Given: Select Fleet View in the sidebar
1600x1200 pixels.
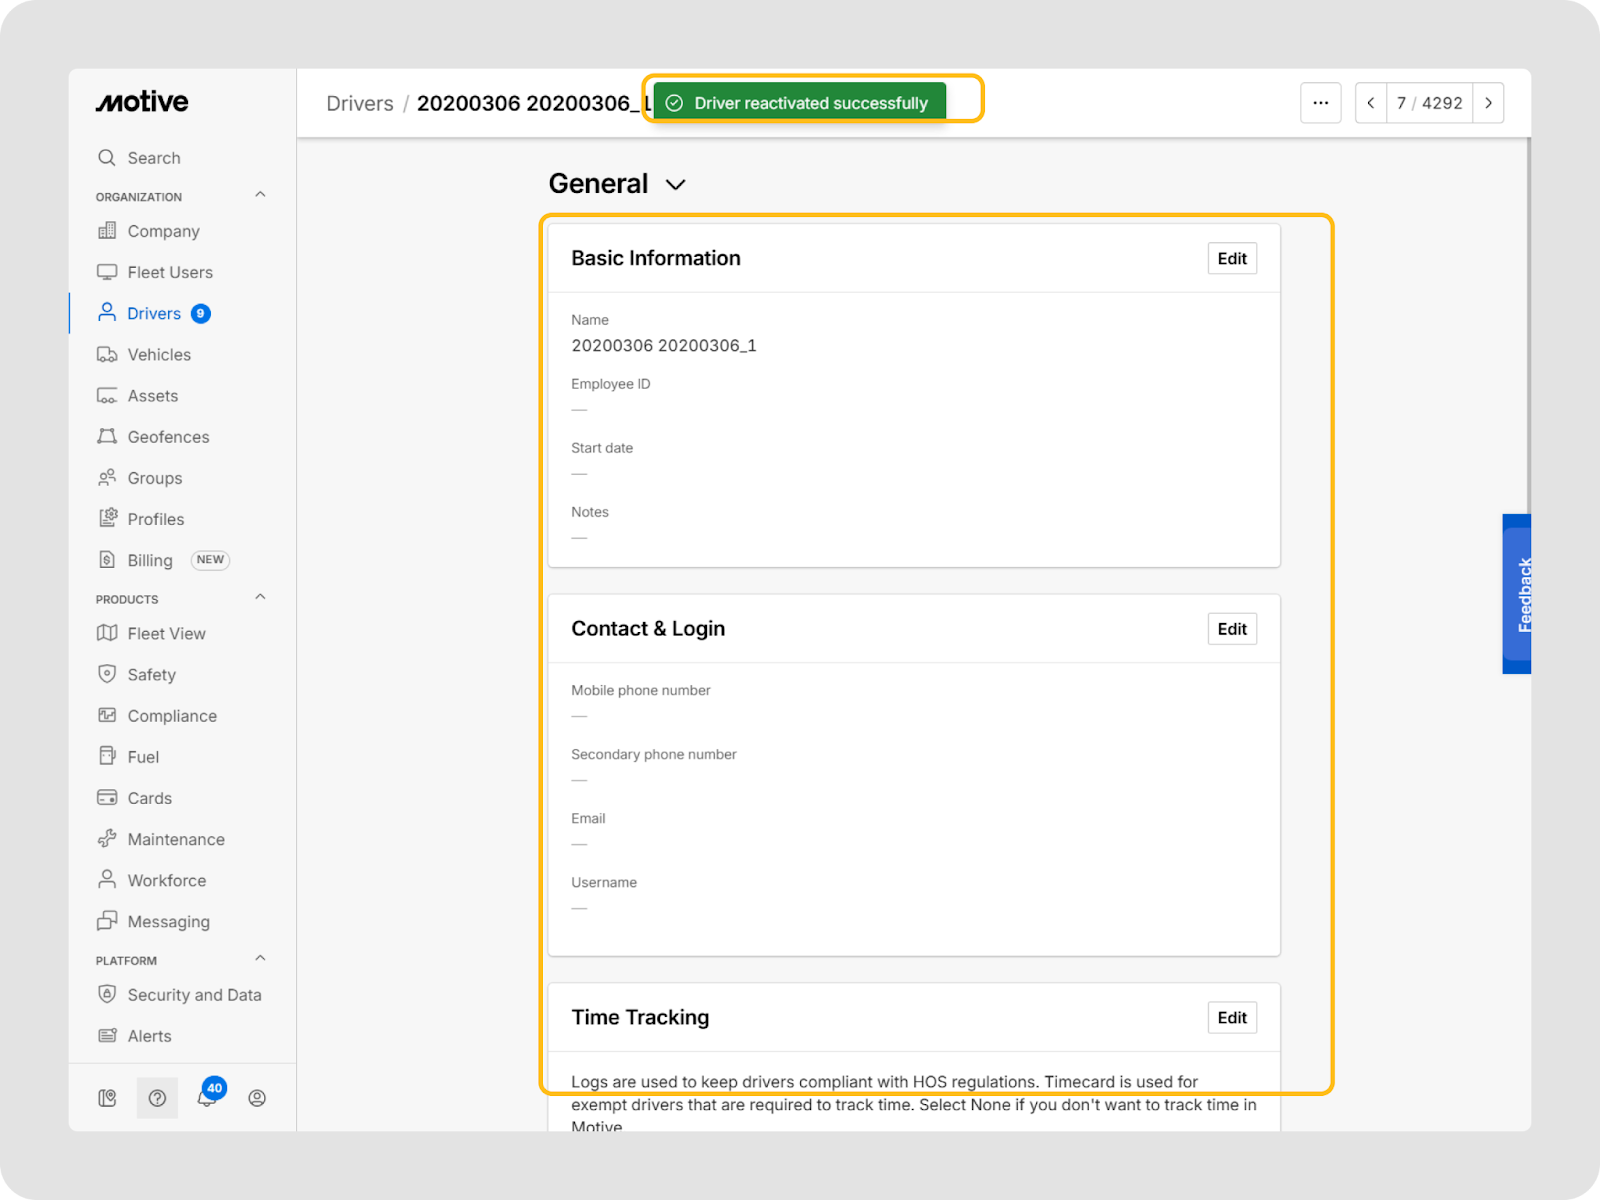Looking at the screenshot, I should pyautogui.click(x=166, y=634).
